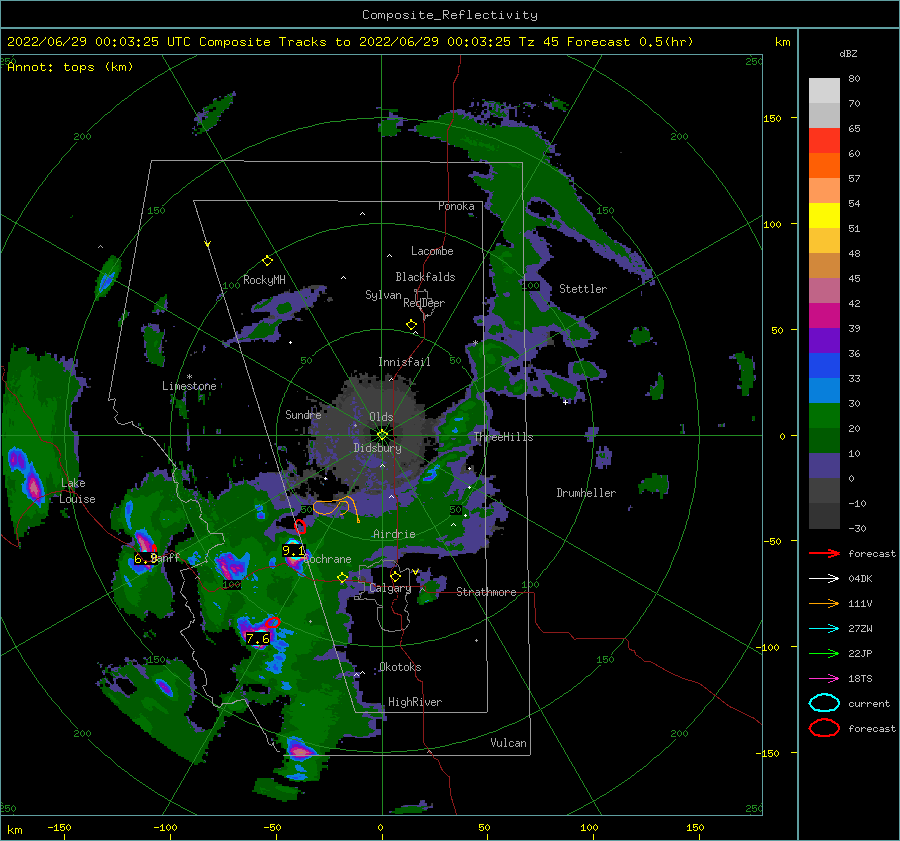
Task: Select the magenta 39-42 dBZ swatch
Action: tap(824, 316)
